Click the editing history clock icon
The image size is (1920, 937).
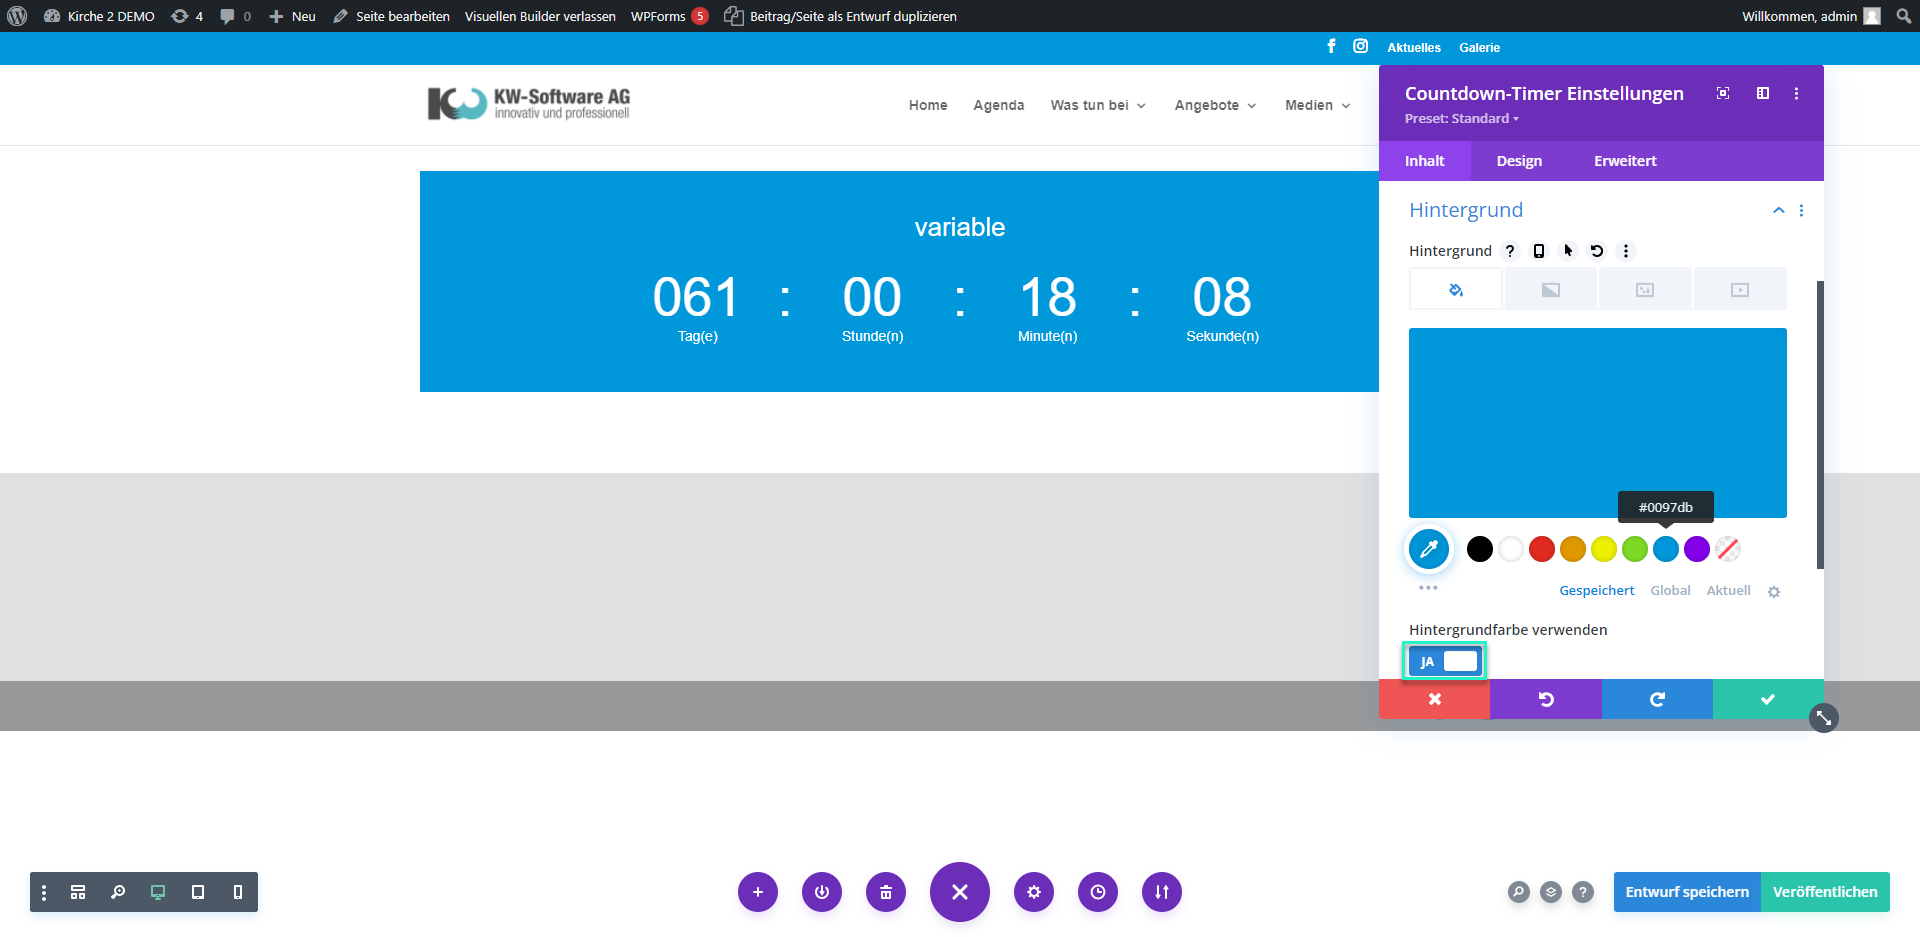click(1098, 892)
